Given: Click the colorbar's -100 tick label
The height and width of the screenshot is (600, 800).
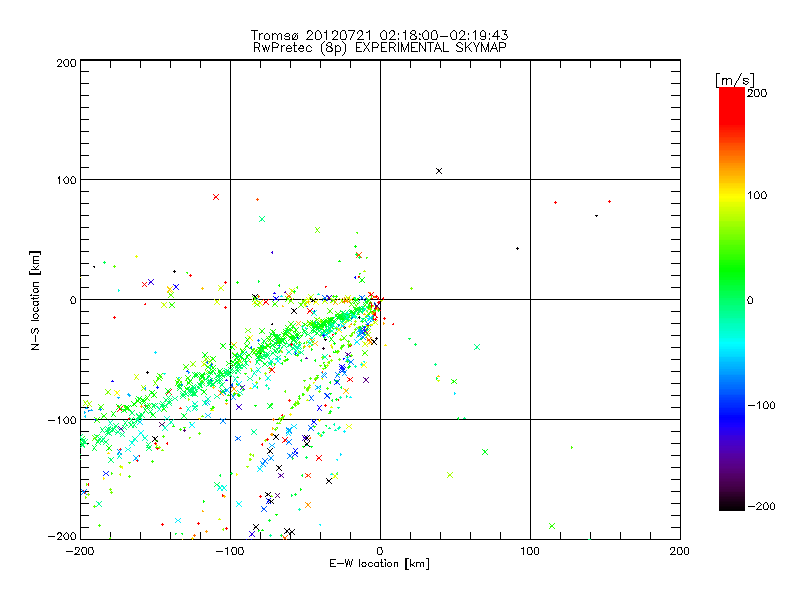Looking at the screenshot, I should 762,405.
